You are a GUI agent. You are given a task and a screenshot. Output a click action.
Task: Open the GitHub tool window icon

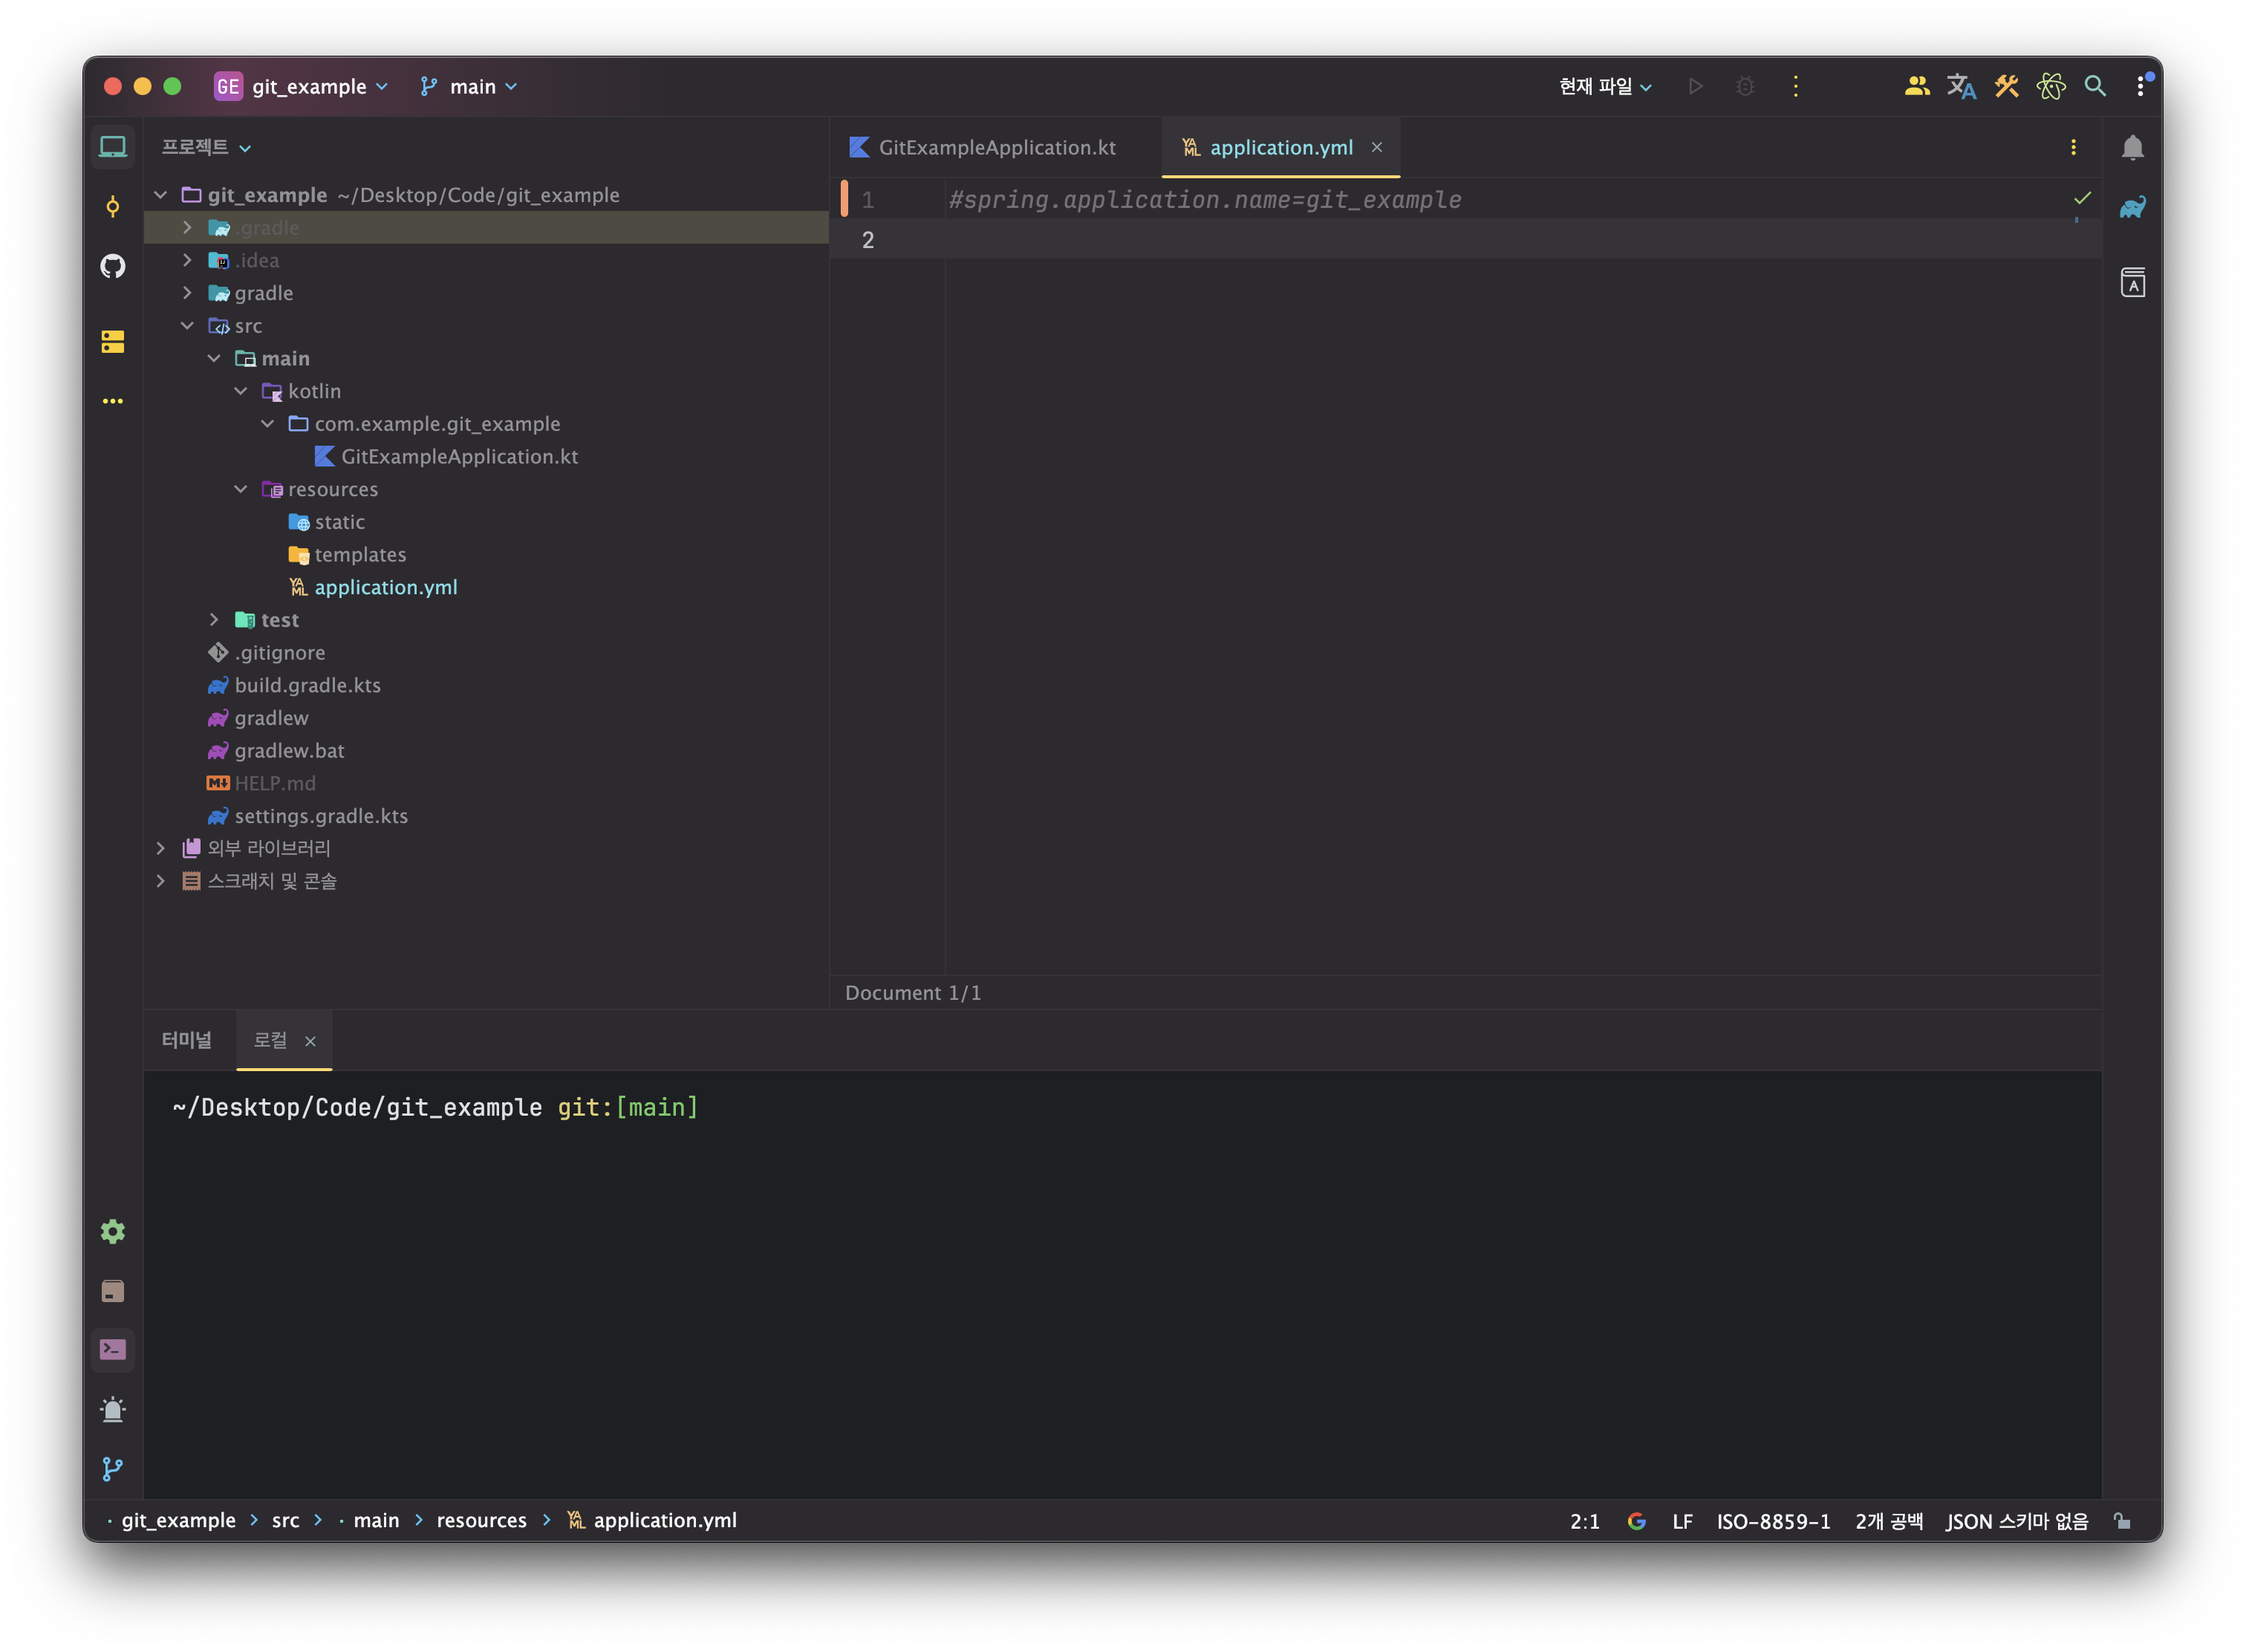pos(113,266)
